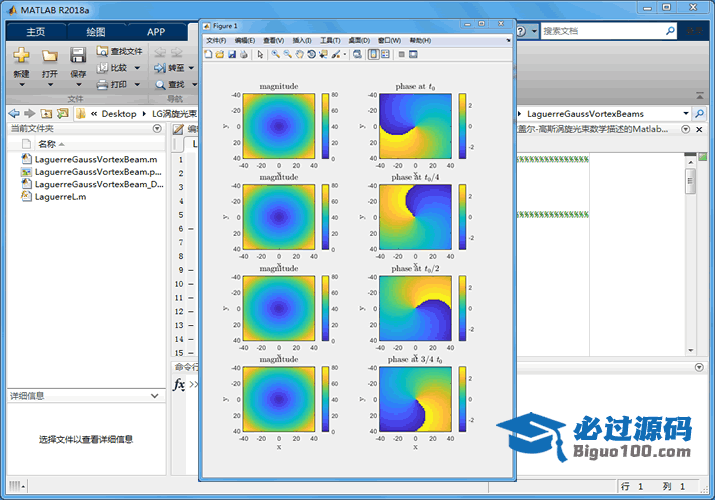Click the 保存 save icon in ribbon
This screenshot has width=715, height=500.
click(78, 56)
